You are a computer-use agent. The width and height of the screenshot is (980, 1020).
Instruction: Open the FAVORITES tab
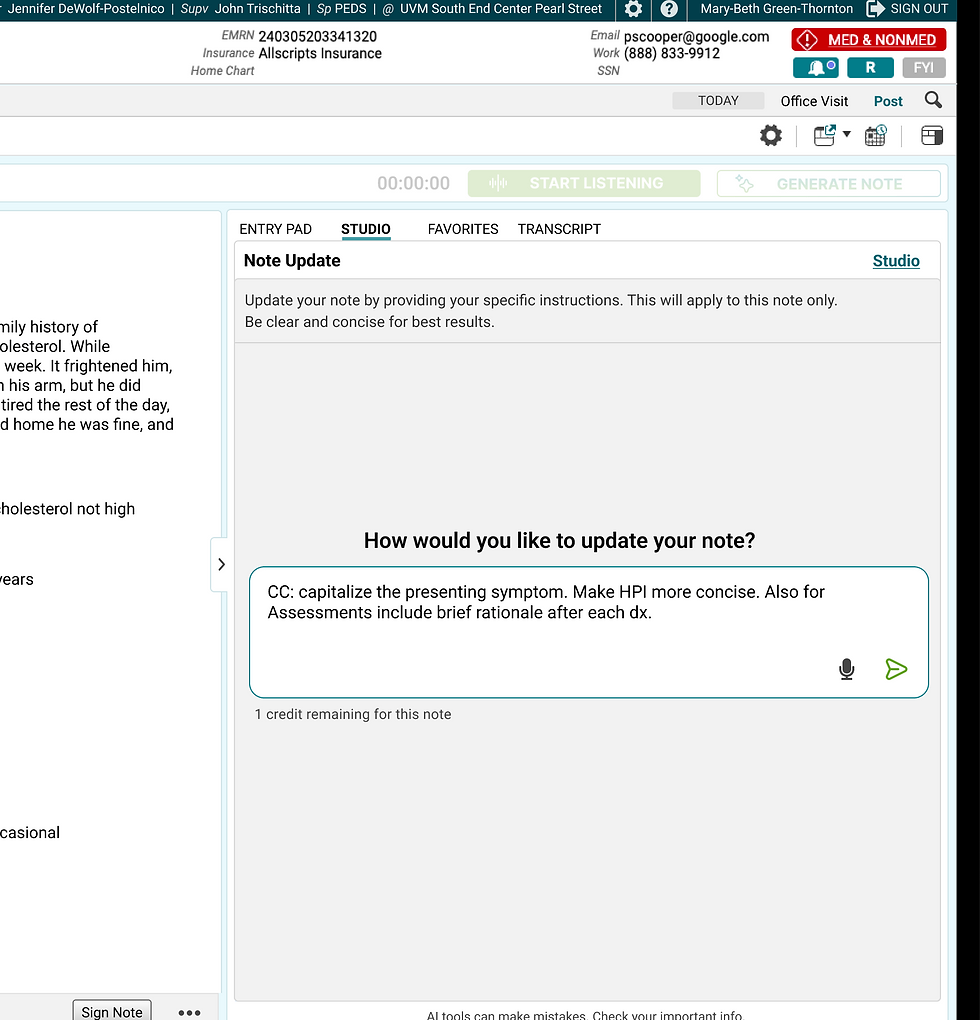click(x=463, y=229)
